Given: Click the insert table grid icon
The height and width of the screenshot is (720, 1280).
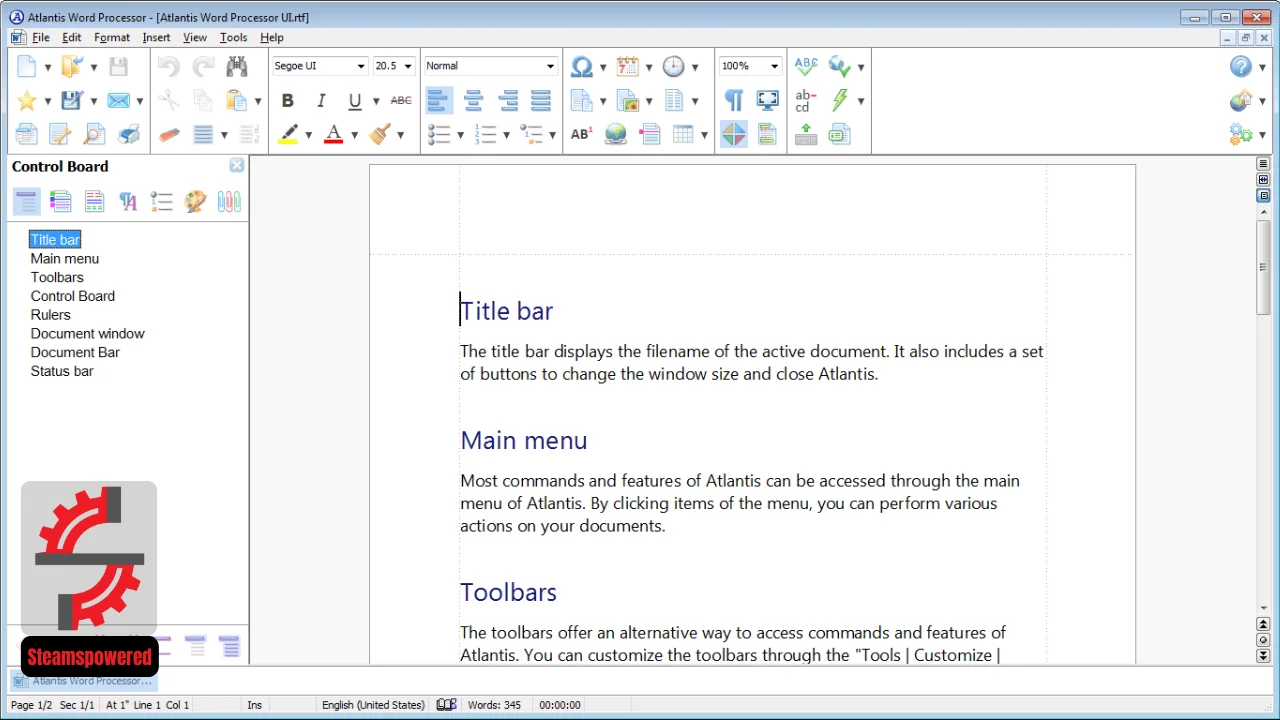Looking at the screenshot, I should [x=684, y=134].
